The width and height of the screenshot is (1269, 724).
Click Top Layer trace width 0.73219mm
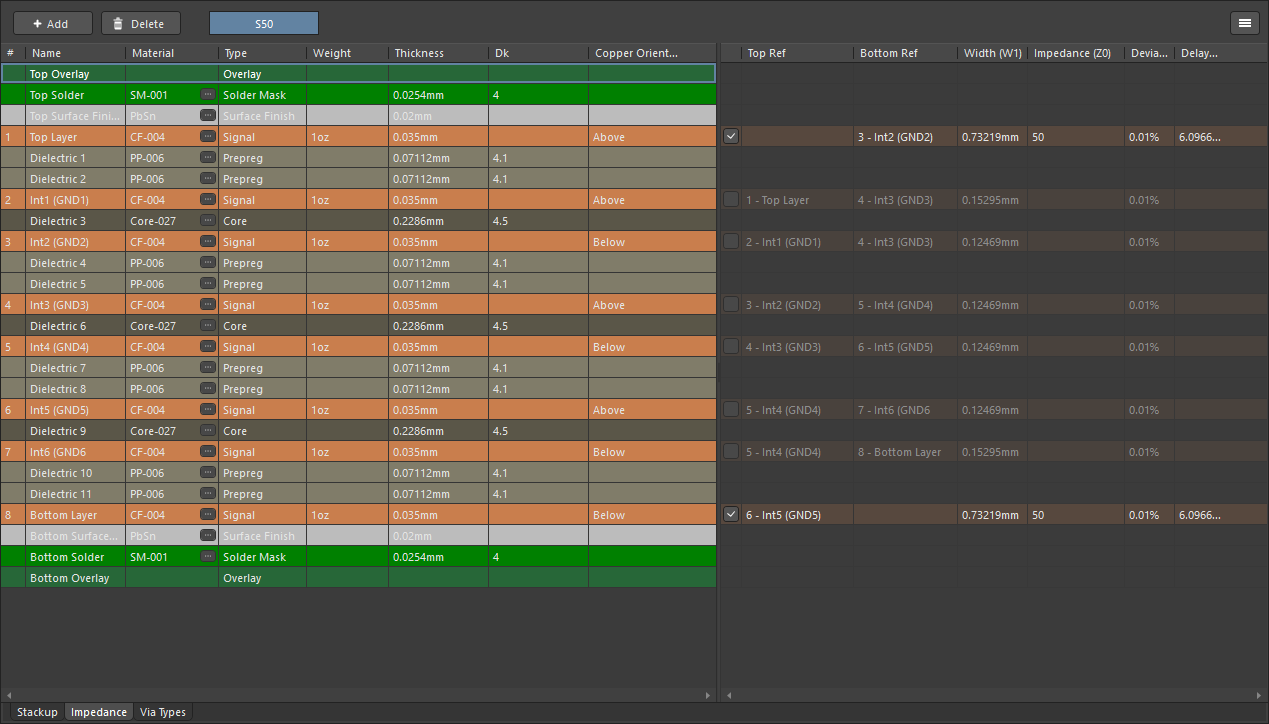pyautogui.click(x=991, y=137)
